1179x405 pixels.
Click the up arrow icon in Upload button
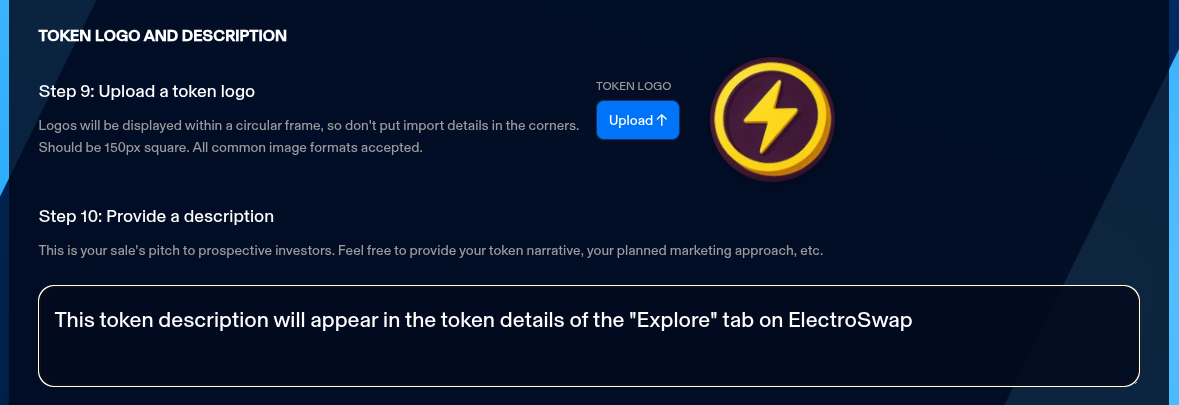click(662, 120)
